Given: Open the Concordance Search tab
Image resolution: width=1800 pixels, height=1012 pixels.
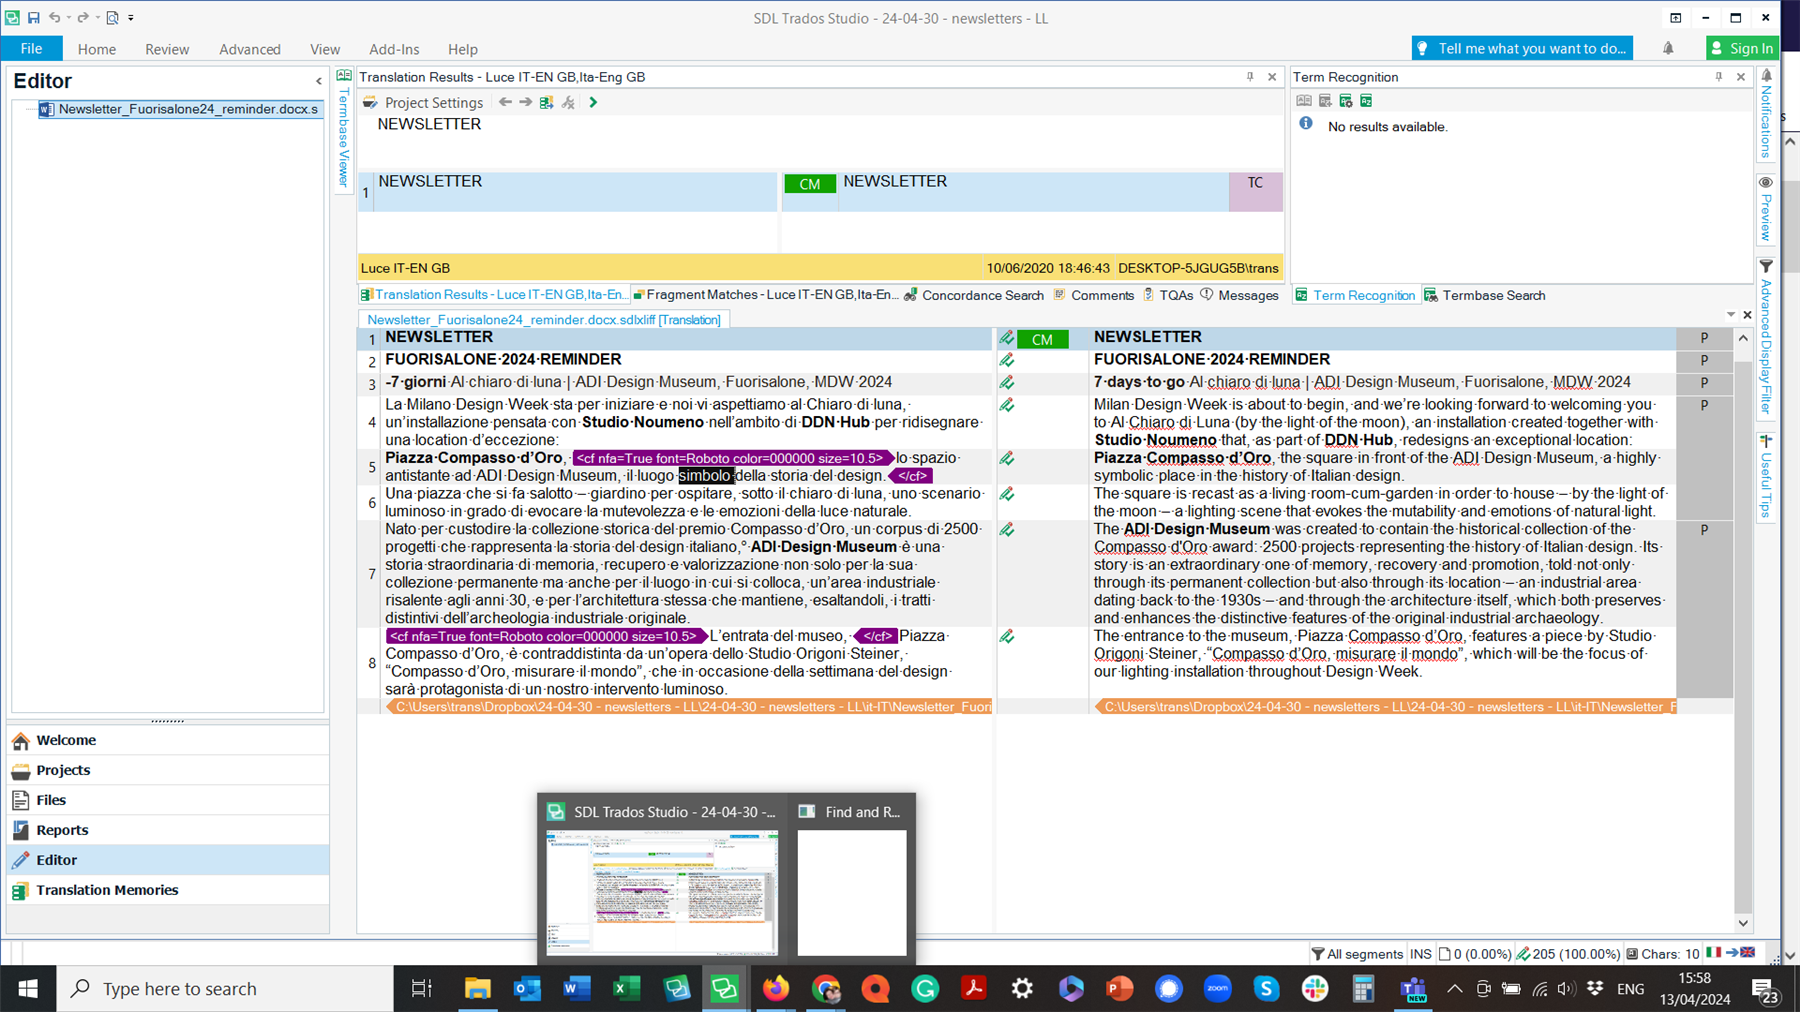Looking at the screenshot, I should (x=973, y=295).
